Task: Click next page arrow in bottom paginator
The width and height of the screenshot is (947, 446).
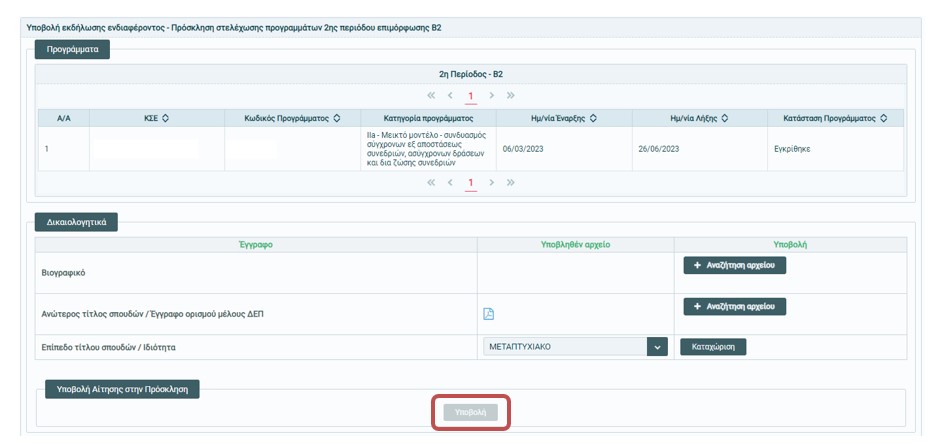Action: [491, 183]
